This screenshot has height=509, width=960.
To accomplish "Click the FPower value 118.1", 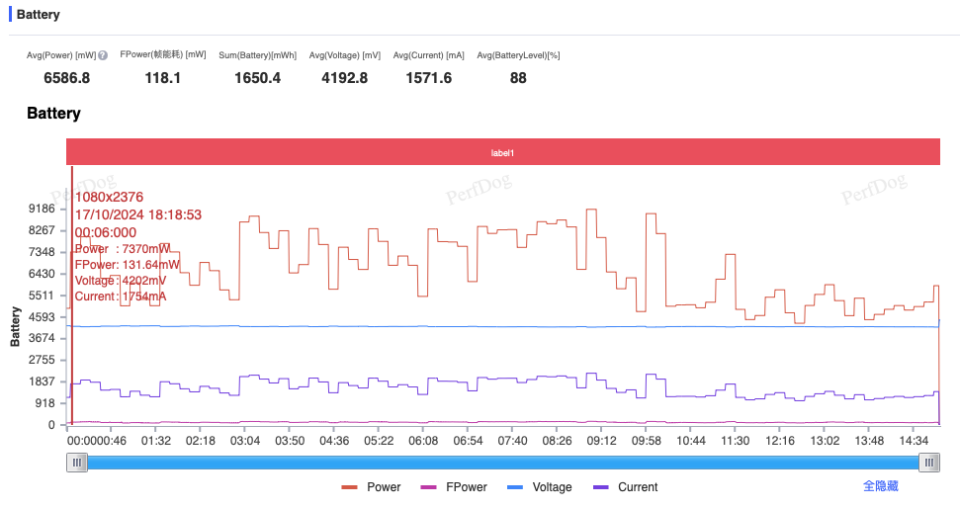I will [x=162, y=78].
